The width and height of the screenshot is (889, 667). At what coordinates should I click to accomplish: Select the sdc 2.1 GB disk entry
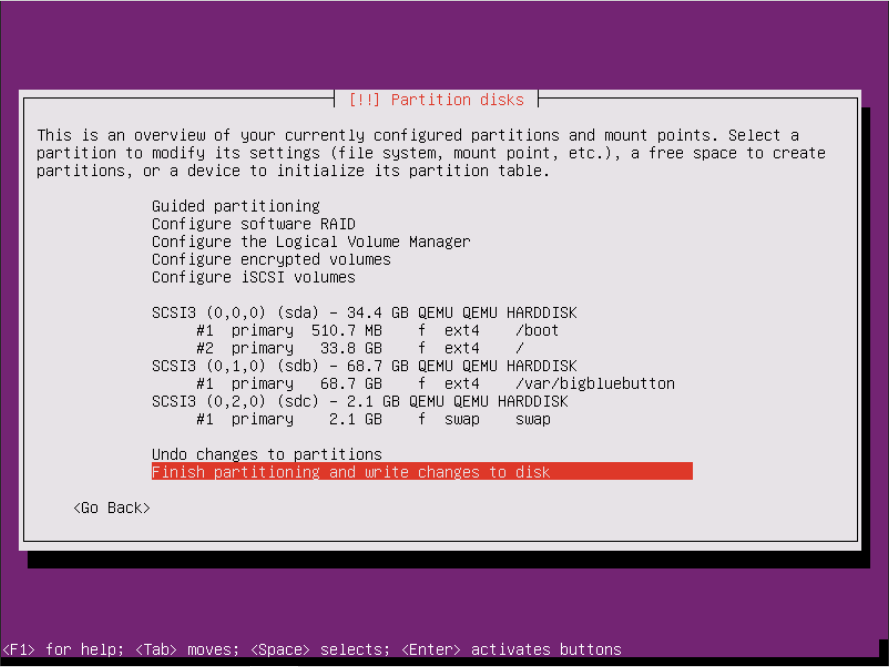coord(359,401)
